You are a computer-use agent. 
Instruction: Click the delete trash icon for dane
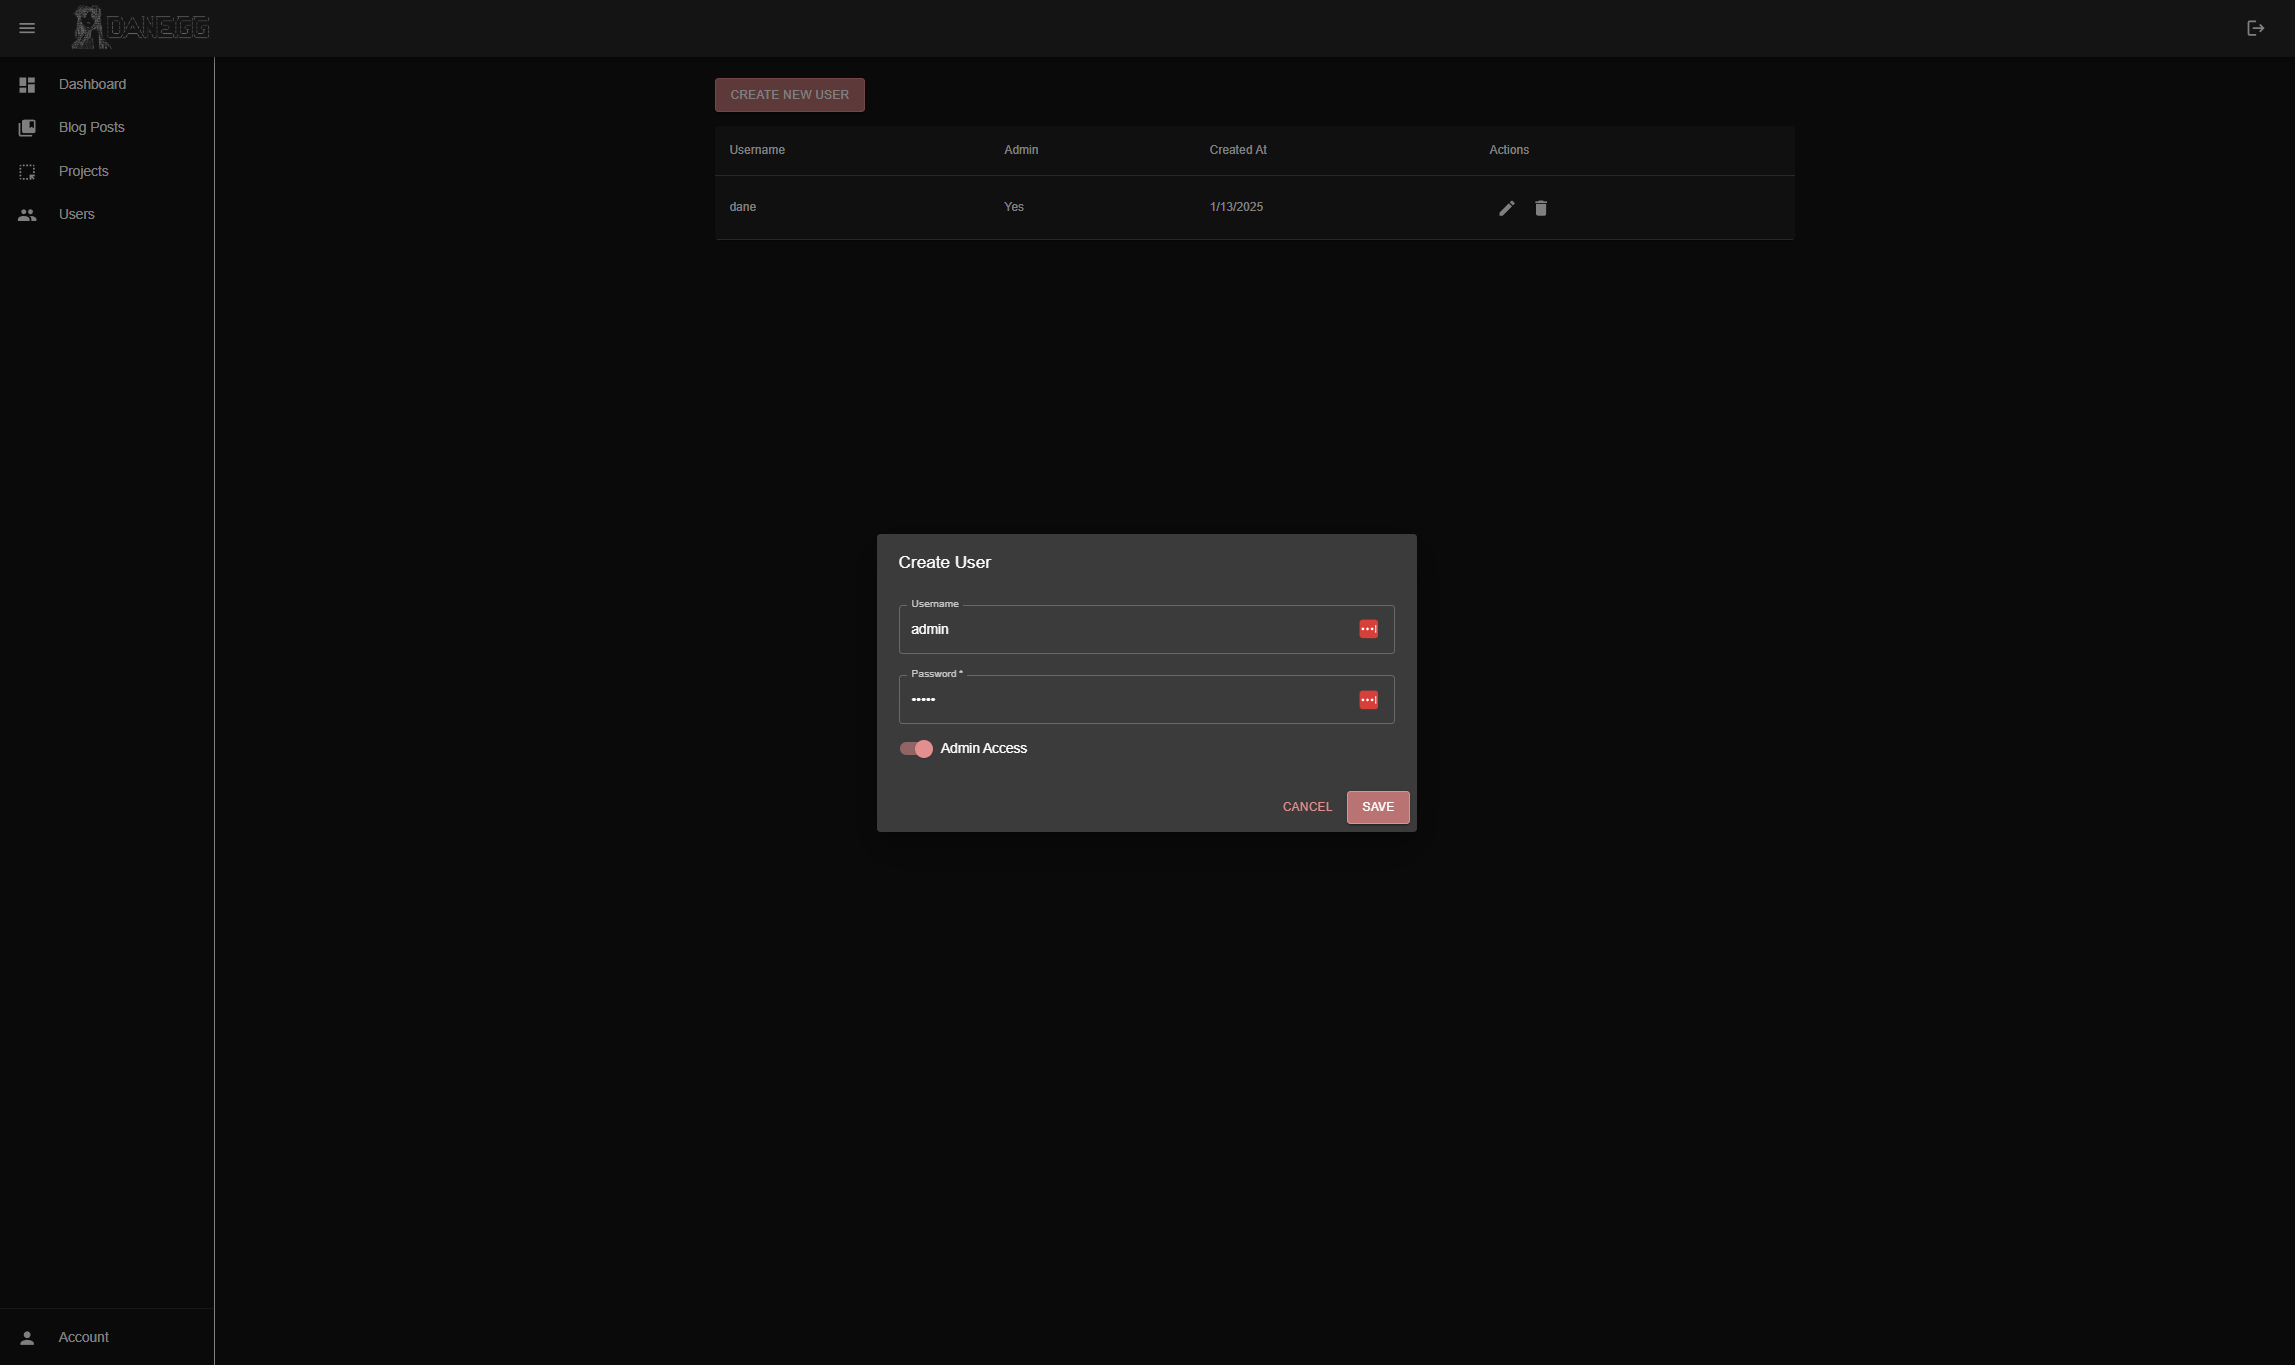pyautogui.click(x=1540, y=208)
